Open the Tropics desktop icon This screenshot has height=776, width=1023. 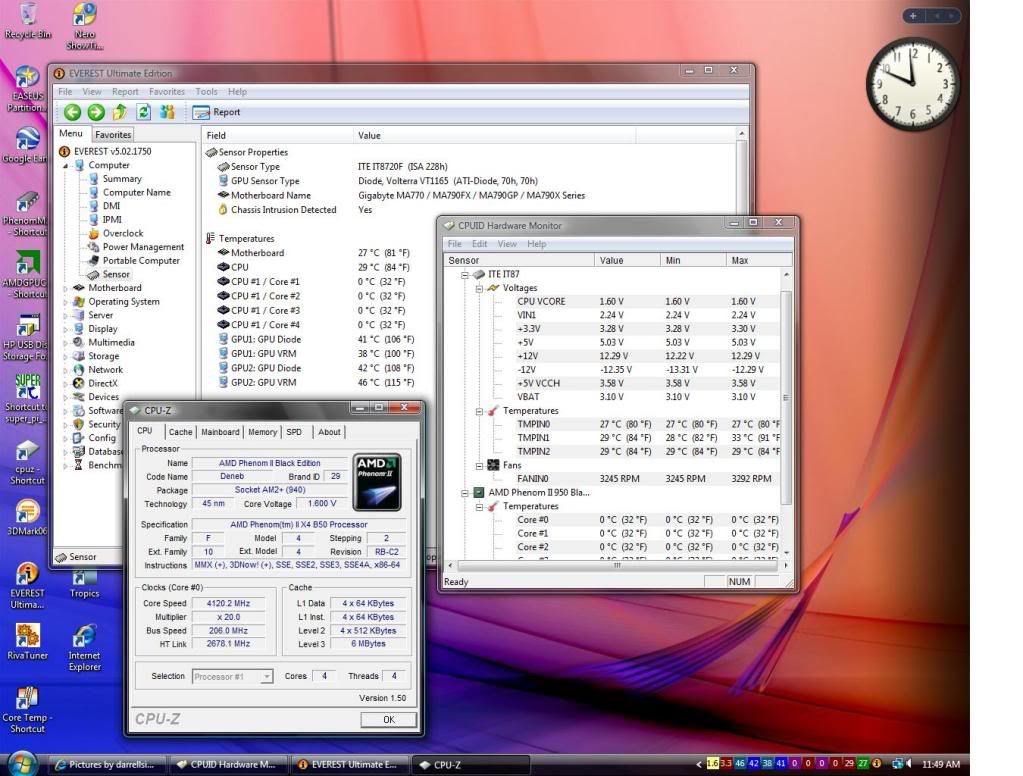tap(84, 584)
